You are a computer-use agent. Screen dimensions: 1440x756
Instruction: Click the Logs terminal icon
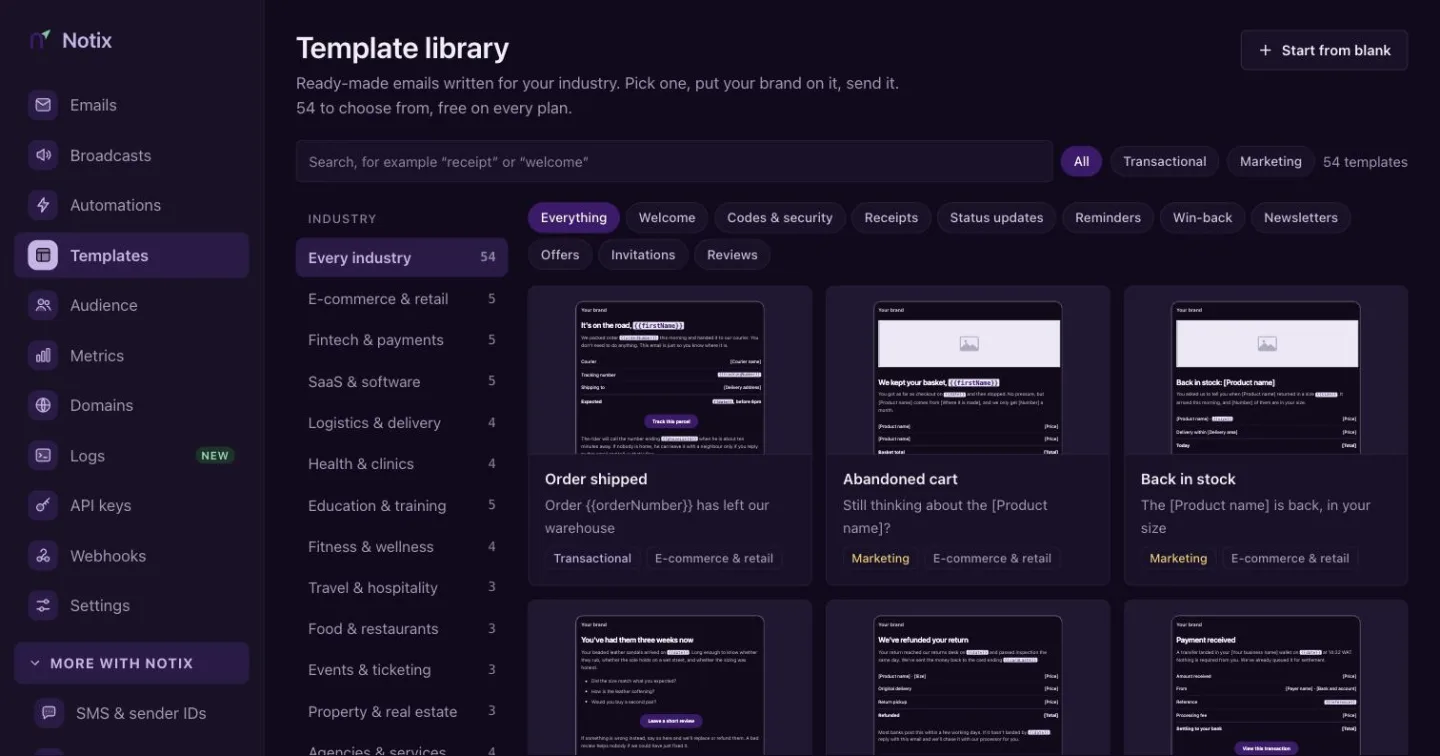point(43,455)
